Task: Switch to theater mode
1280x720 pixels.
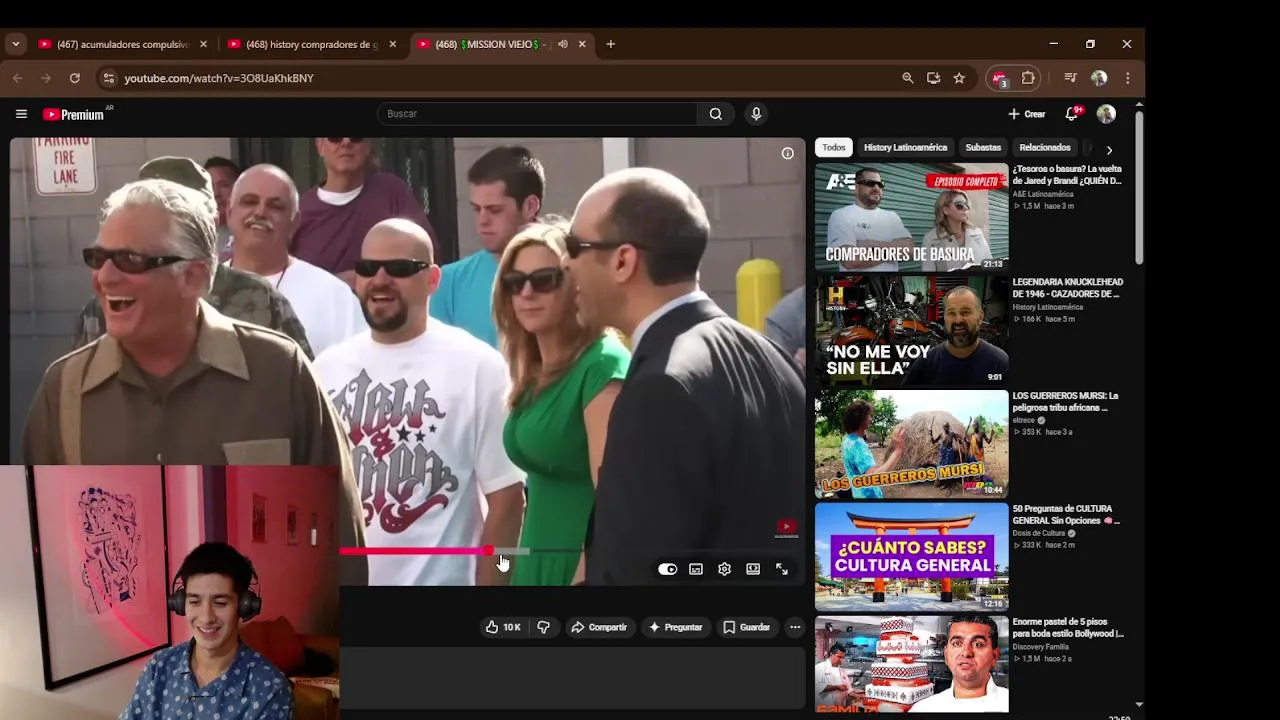Action: (753, 569)
